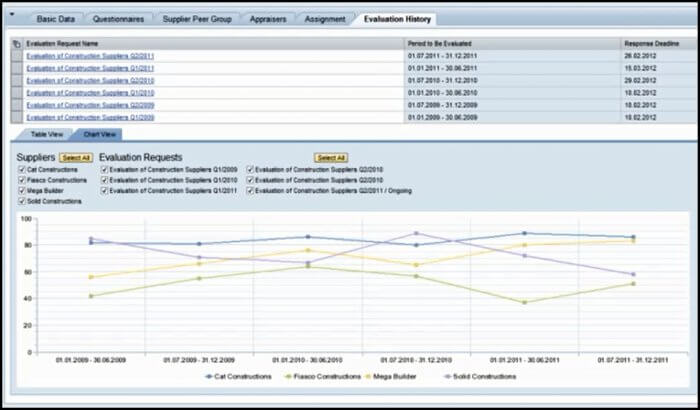Click the Suppliers heading in the chart filter

point(36,157)
